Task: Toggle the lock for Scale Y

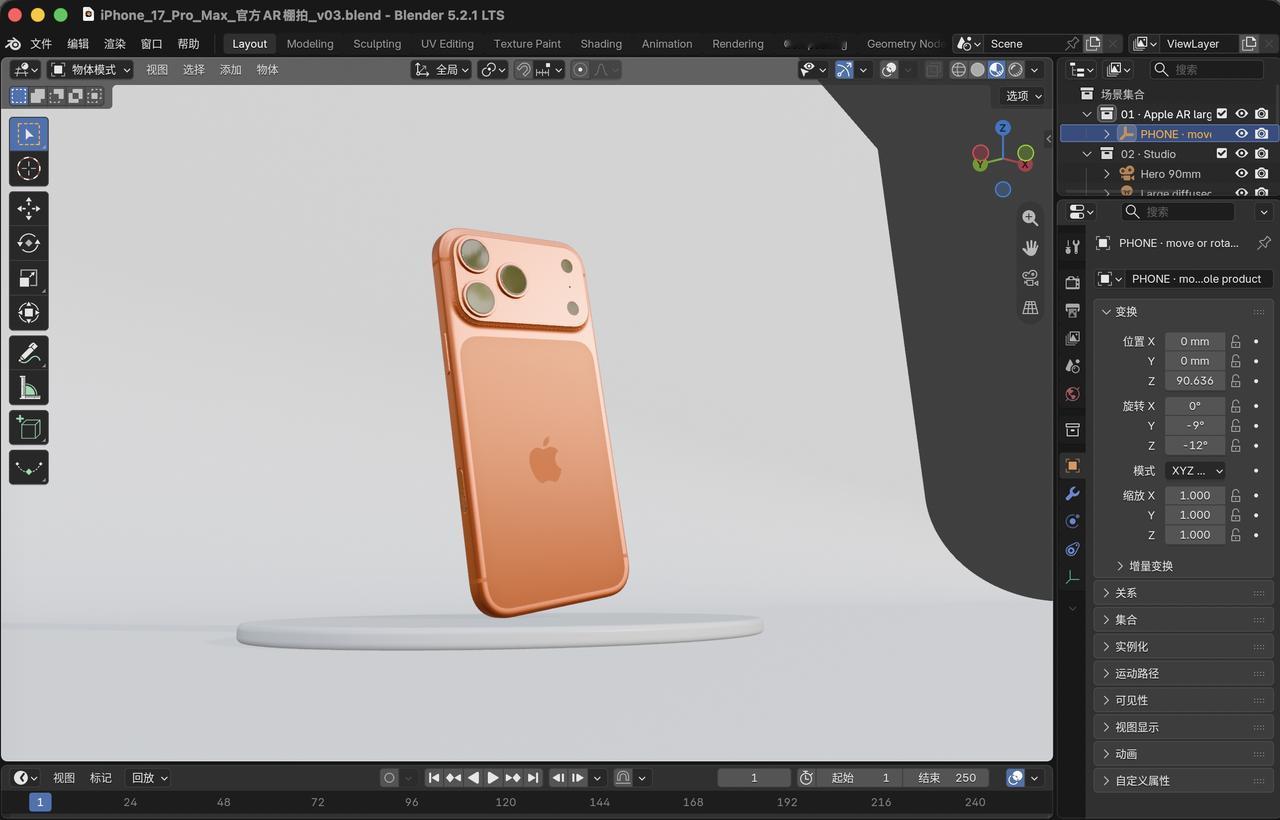Action: click(1236, 515)
